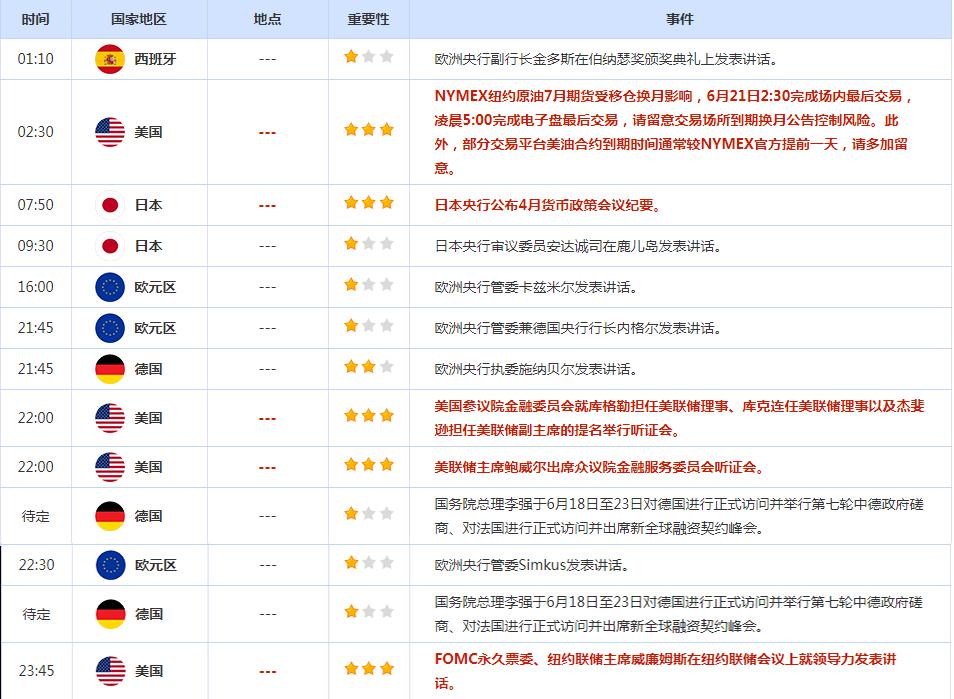954x699 pixels.
Task: Open the NYMEX纽约原油7月期货 event text
Action: (674, 132)
